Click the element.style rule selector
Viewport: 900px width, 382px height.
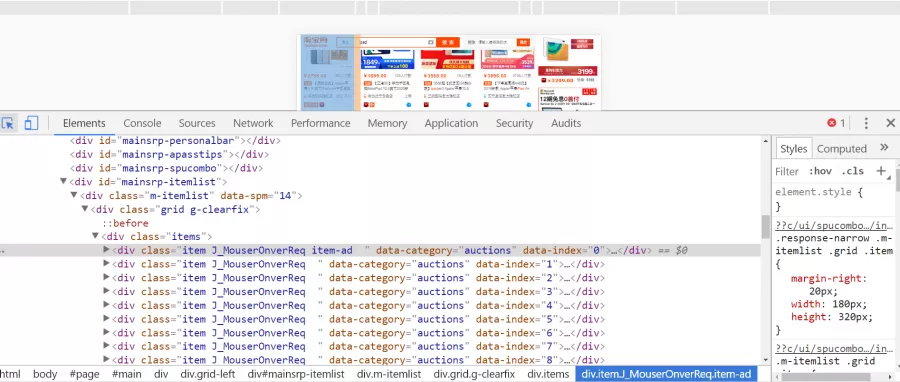point(813,192)
